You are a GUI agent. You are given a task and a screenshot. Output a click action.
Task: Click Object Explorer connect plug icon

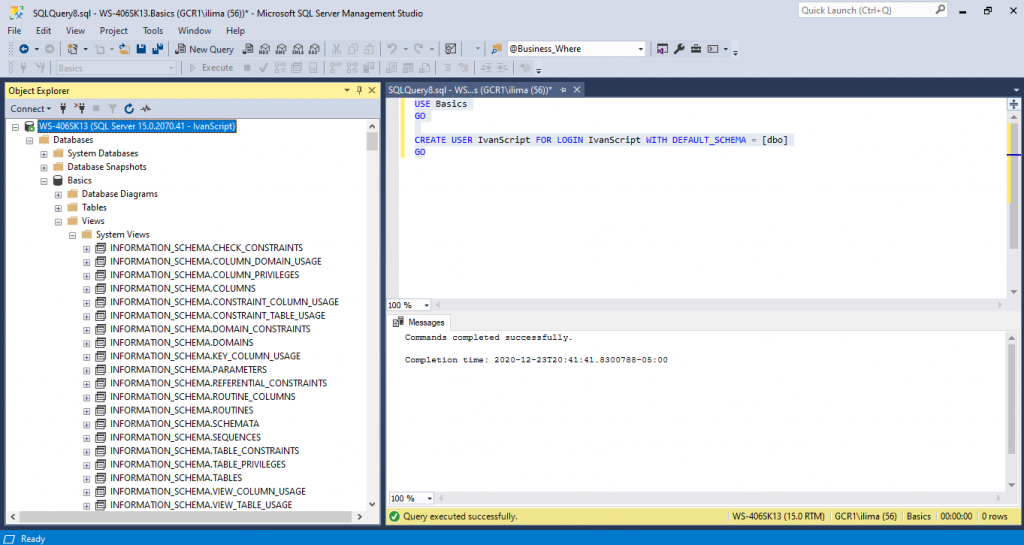tap(63, 108)
